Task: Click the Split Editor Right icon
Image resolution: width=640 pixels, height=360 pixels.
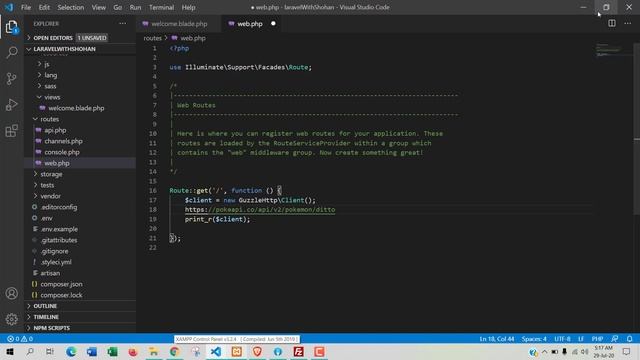Action: click(x=611, y=23)
